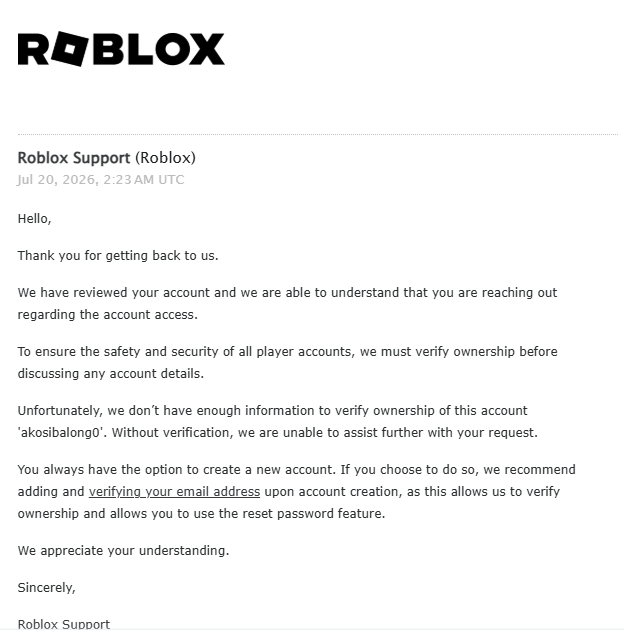Click the bold 'Roblox Support' sender name
The image size is (624, 644).
[74, 158]
